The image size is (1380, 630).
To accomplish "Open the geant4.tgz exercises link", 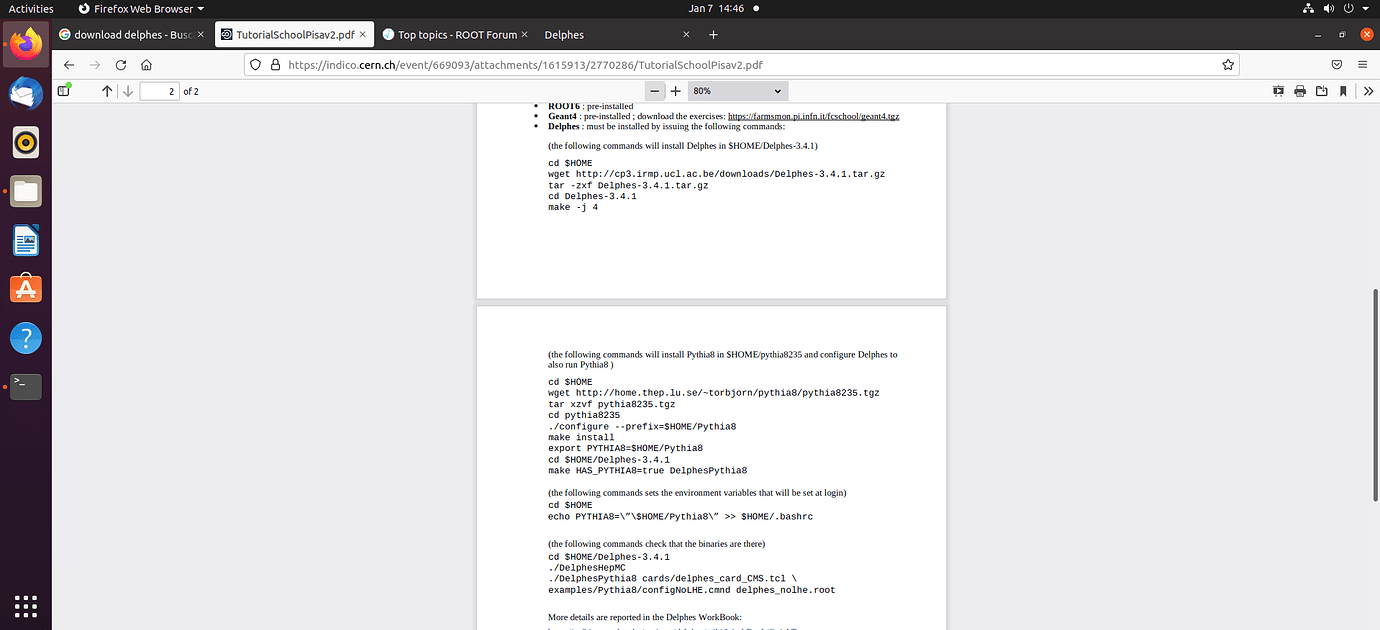I will pyautogui.click(x=813, y=116).
